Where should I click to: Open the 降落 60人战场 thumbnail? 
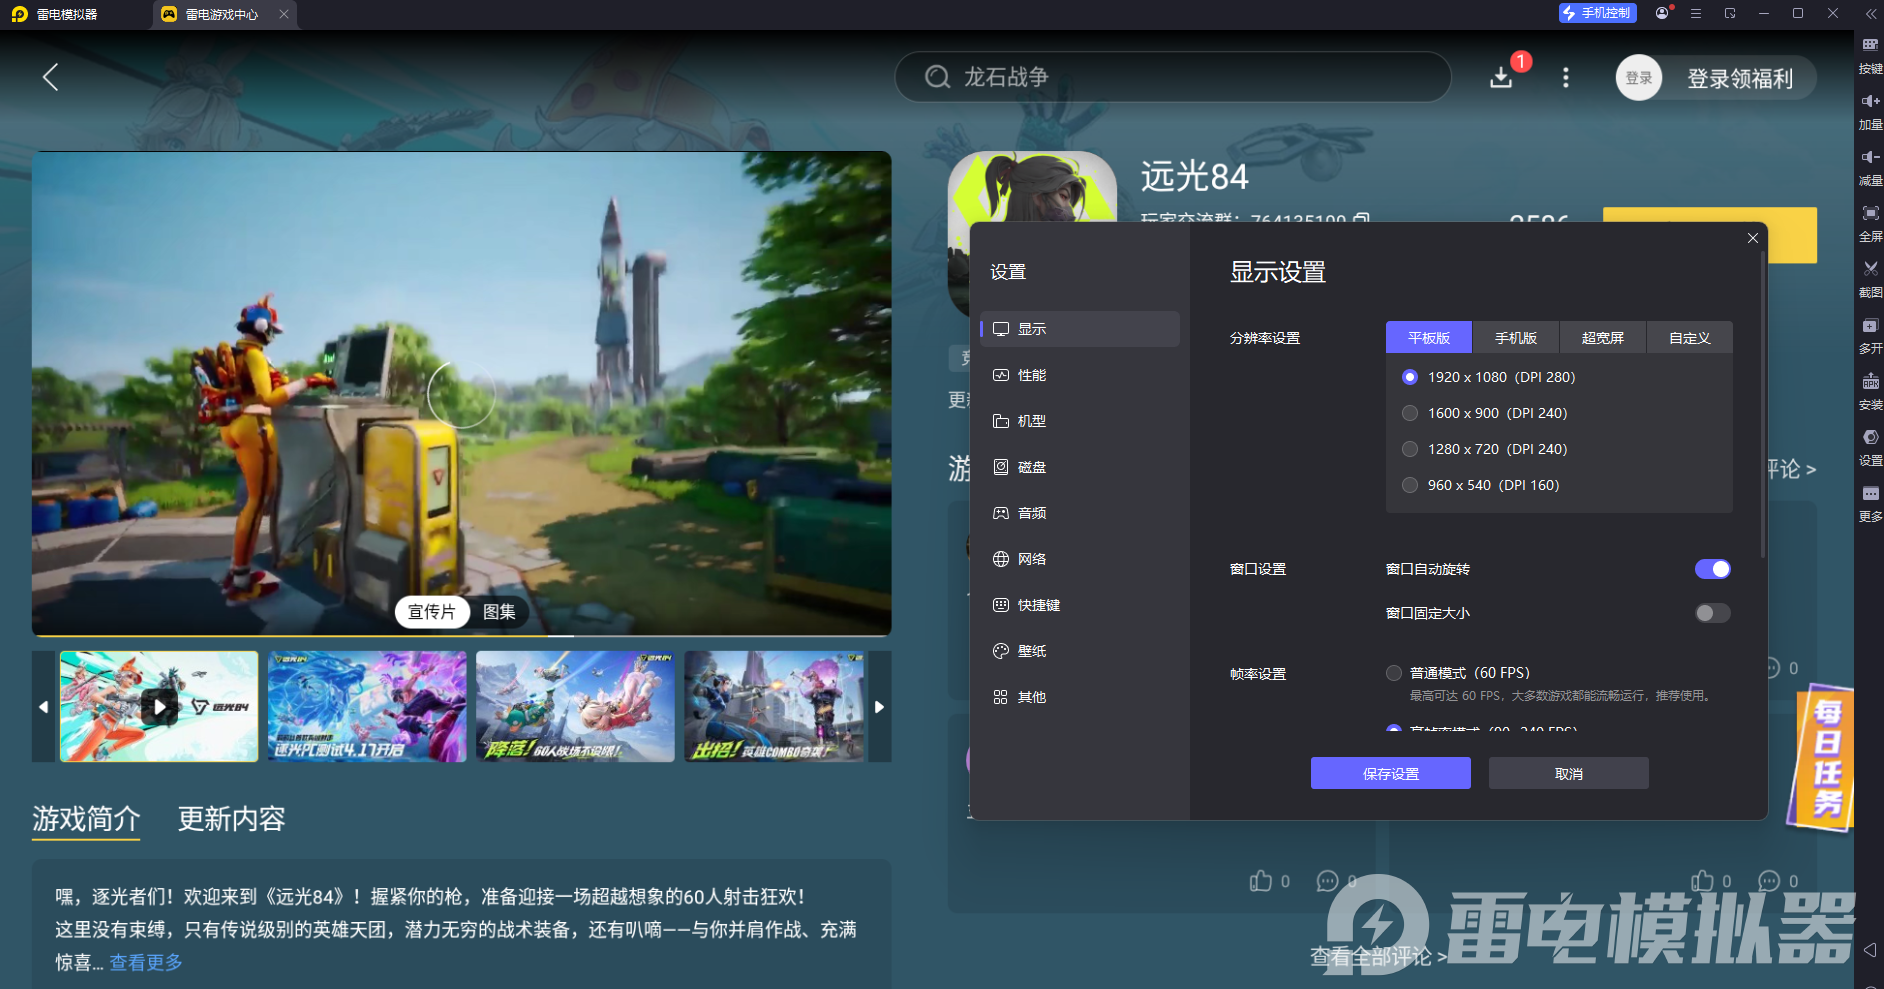point(575,707)
